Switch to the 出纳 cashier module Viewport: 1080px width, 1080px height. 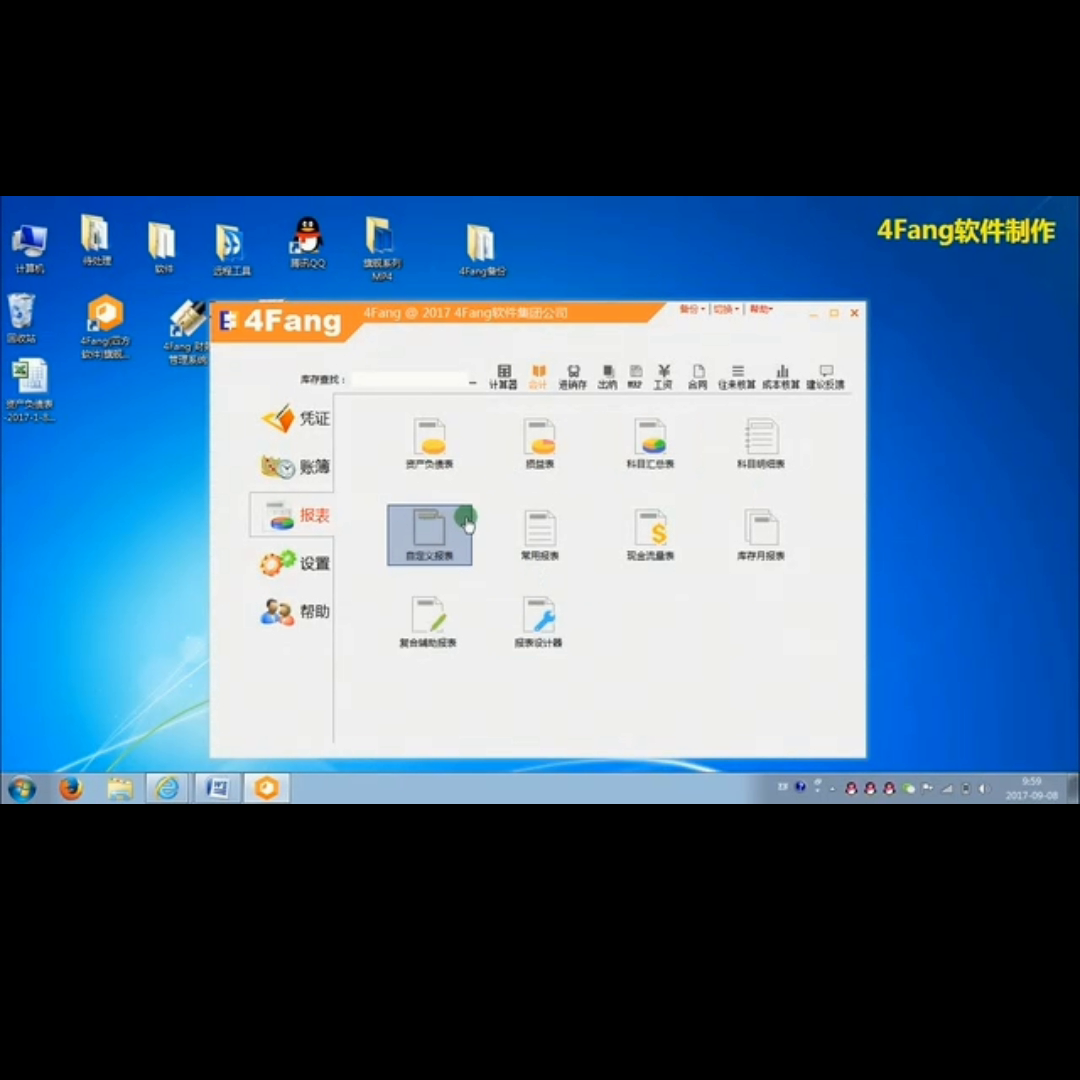click(x=607, y=377)
